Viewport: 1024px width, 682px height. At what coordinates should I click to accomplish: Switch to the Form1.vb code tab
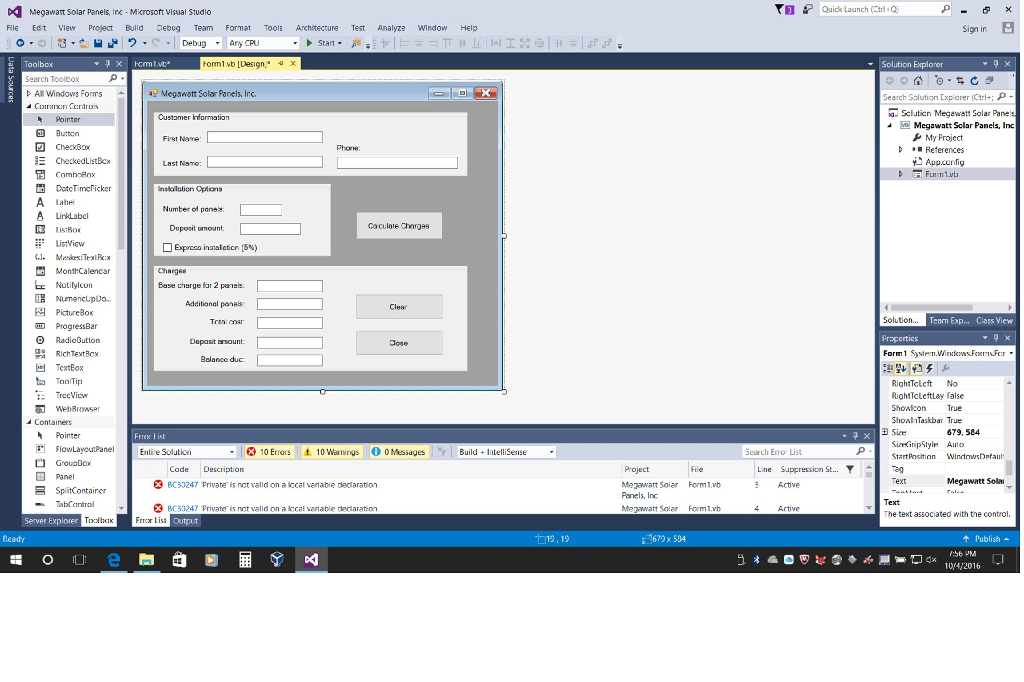point(152,64)
